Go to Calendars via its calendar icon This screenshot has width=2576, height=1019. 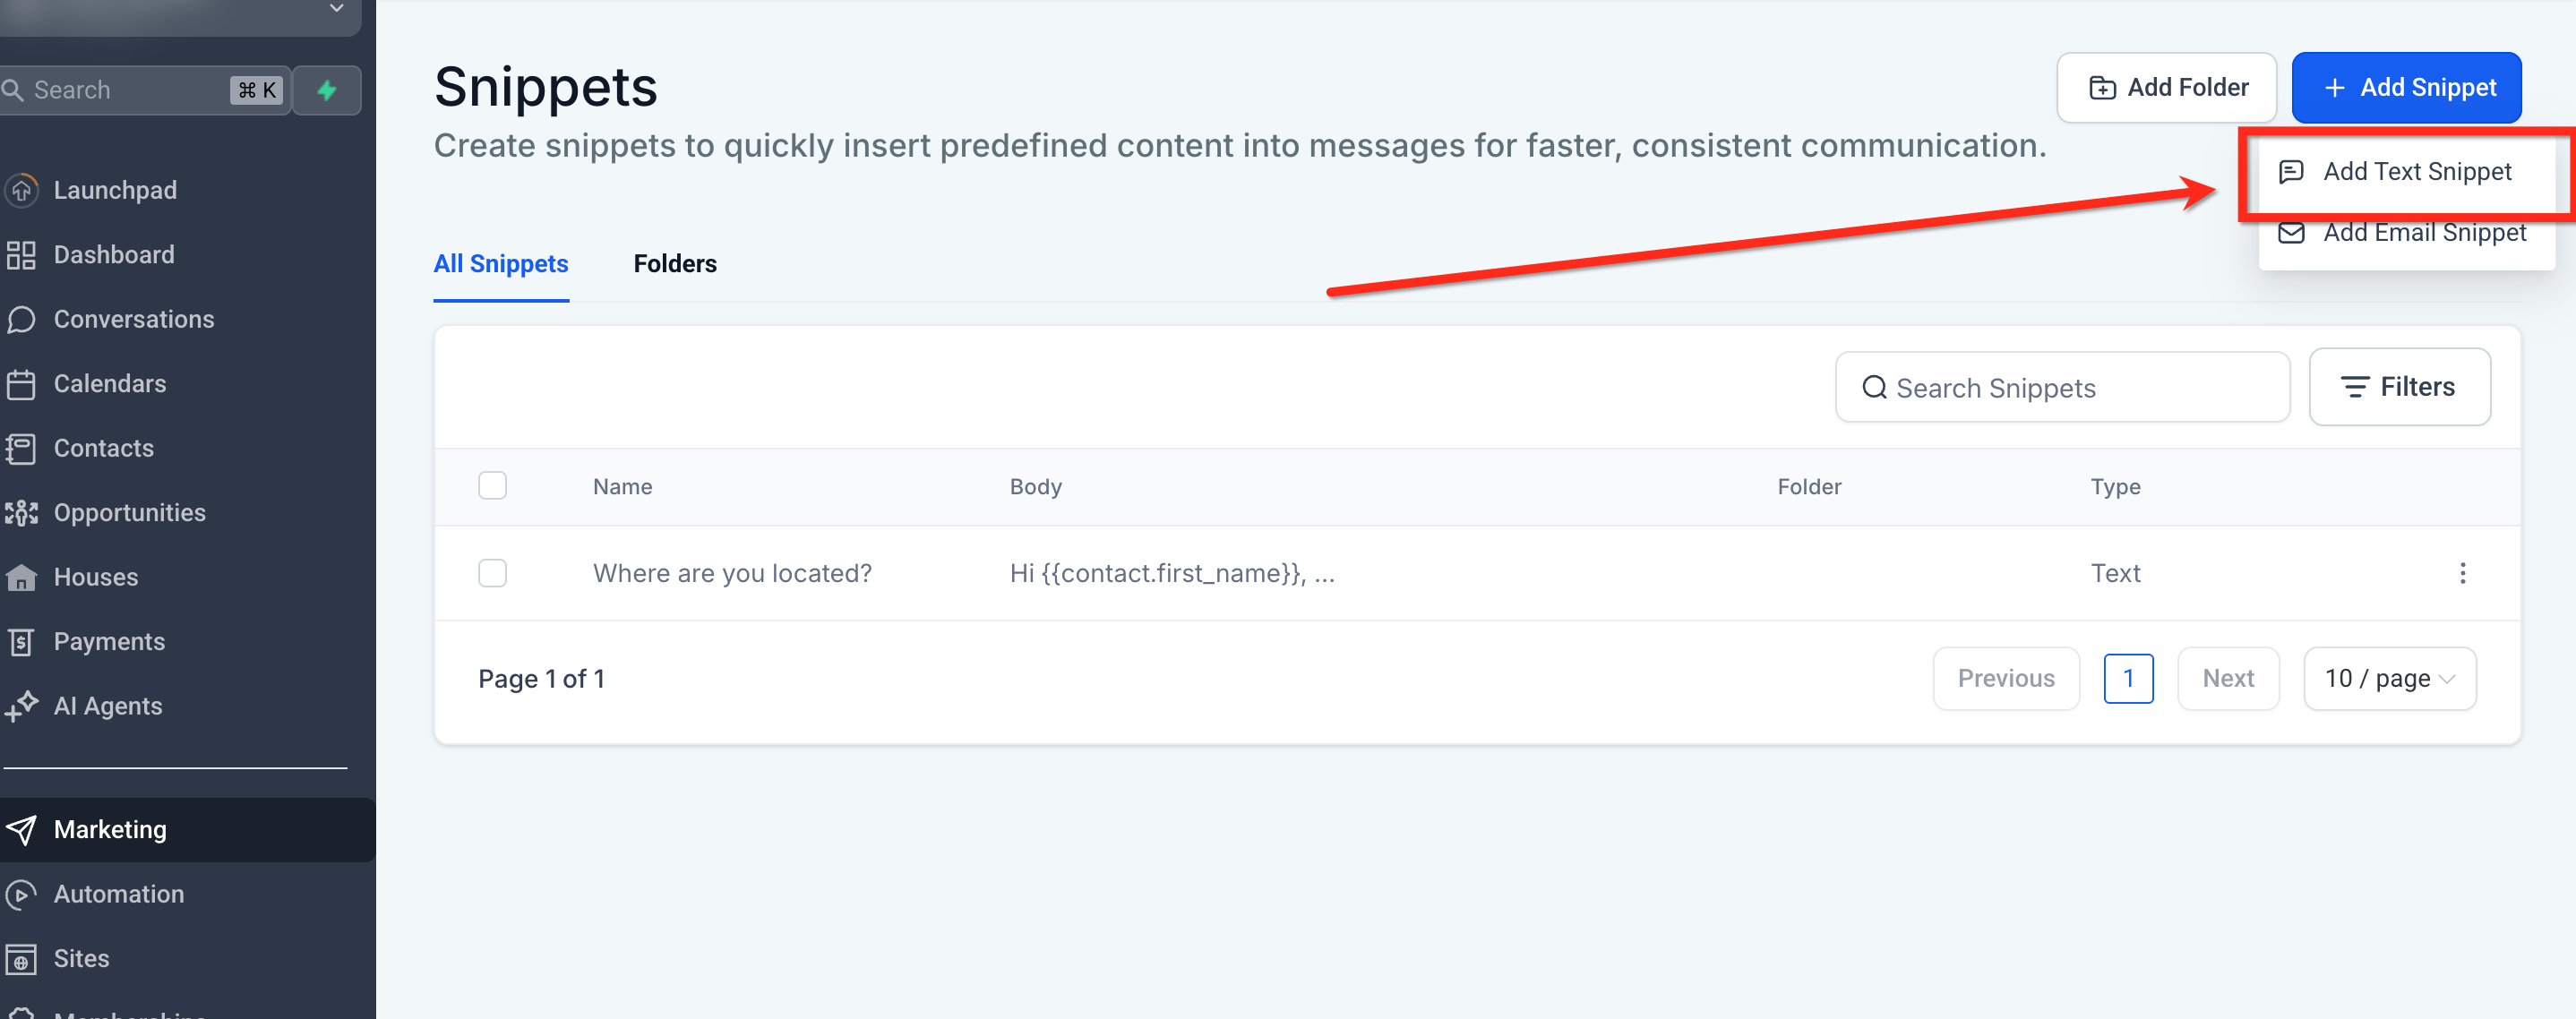(21, 384)
